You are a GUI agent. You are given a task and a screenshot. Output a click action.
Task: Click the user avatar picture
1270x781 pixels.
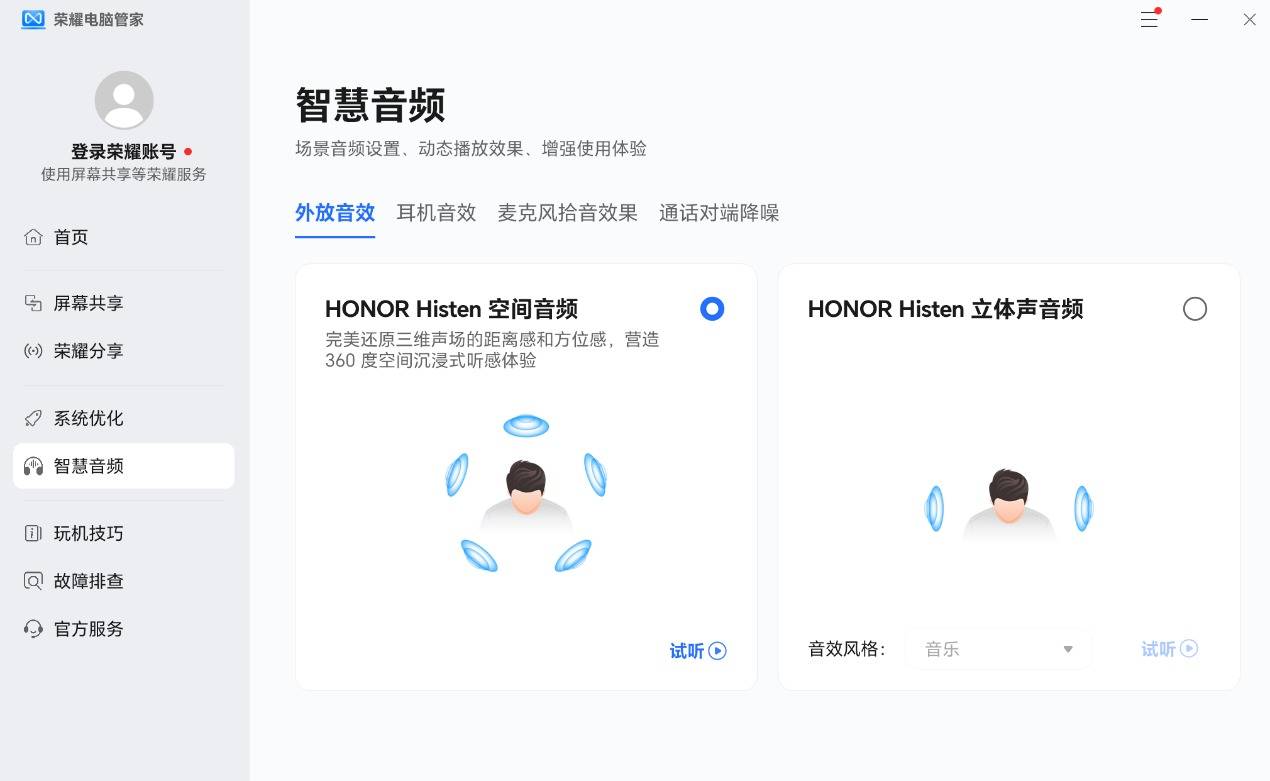[x=124, y=100]
